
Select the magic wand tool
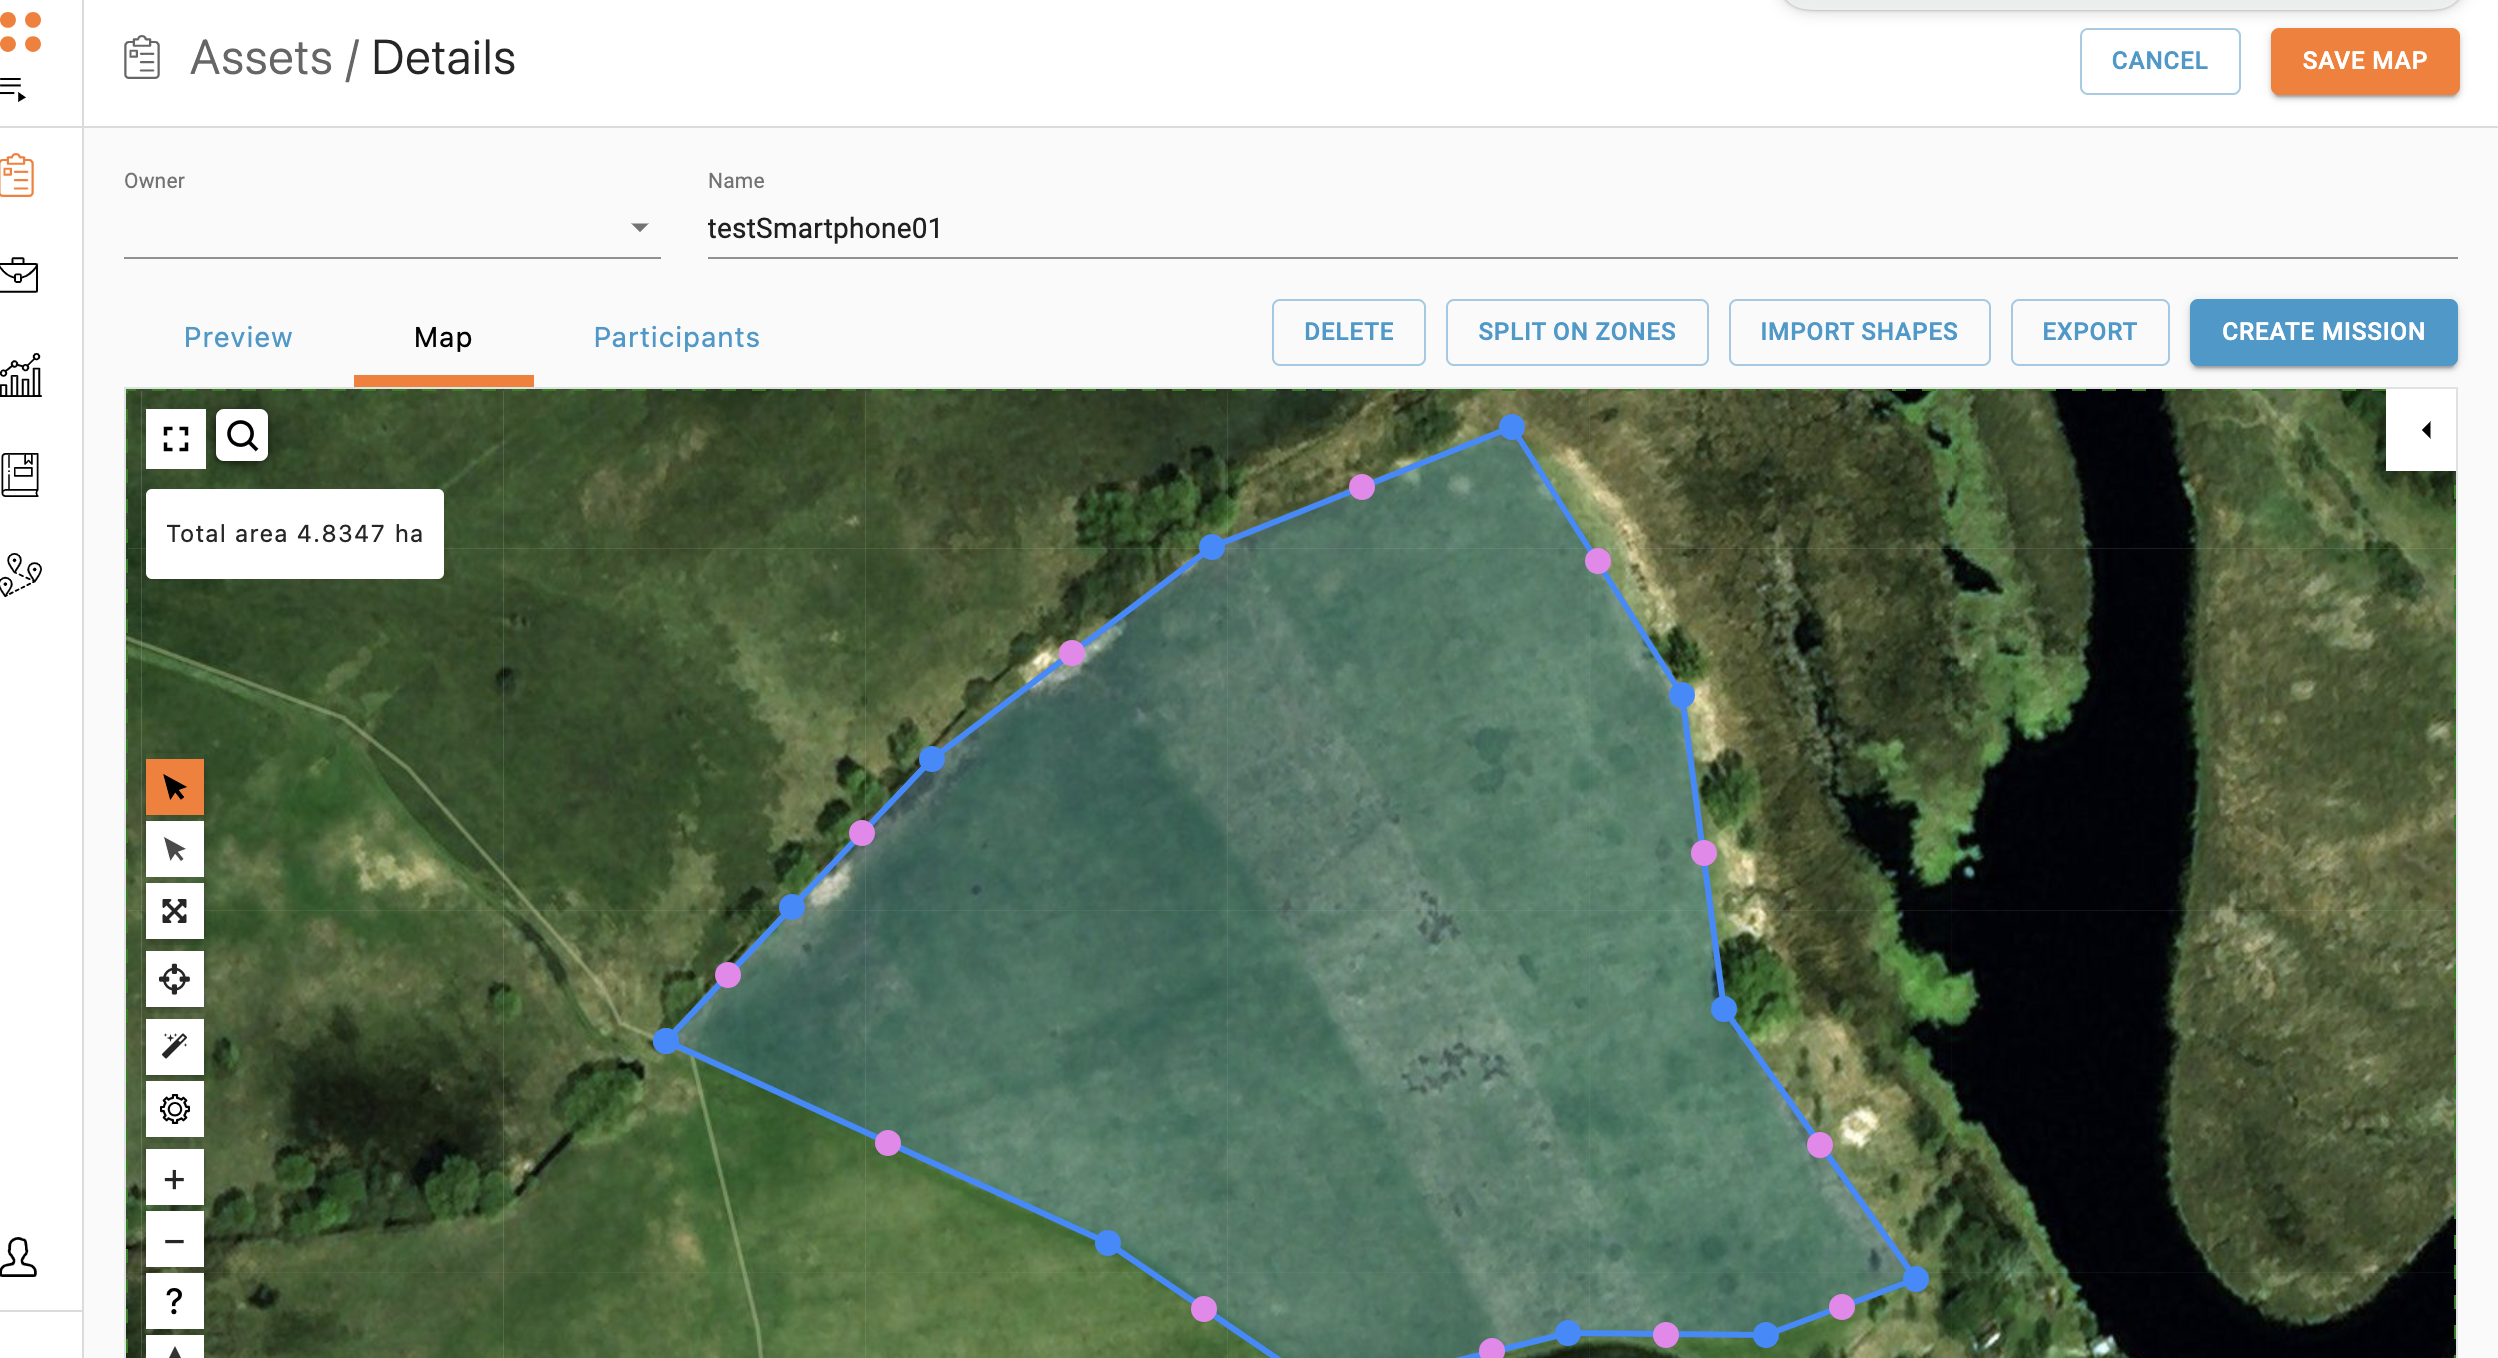click(175, 1046)
